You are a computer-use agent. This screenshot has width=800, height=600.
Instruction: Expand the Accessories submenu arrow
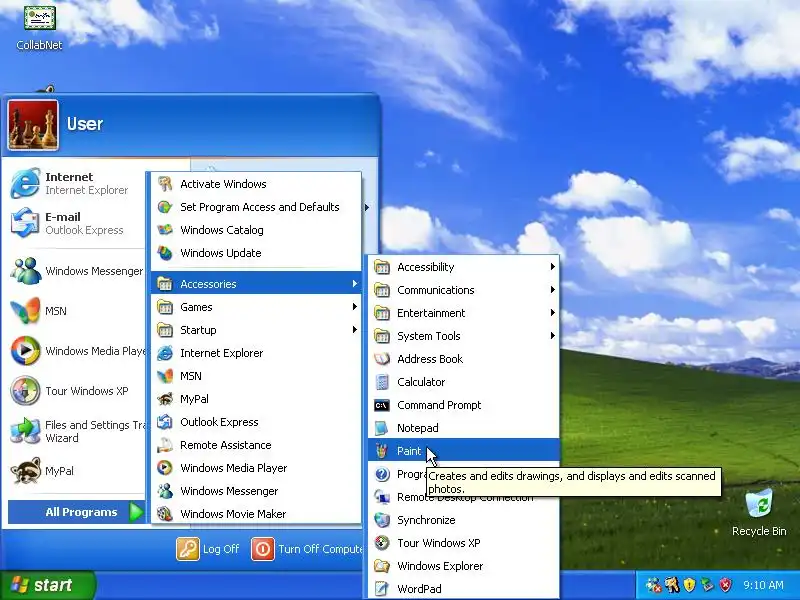355,284
